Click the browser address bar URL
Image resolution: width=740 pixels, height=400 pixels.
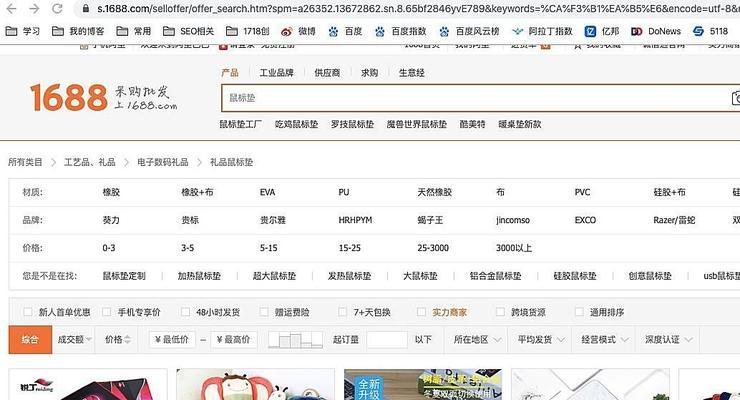point(418,8)
